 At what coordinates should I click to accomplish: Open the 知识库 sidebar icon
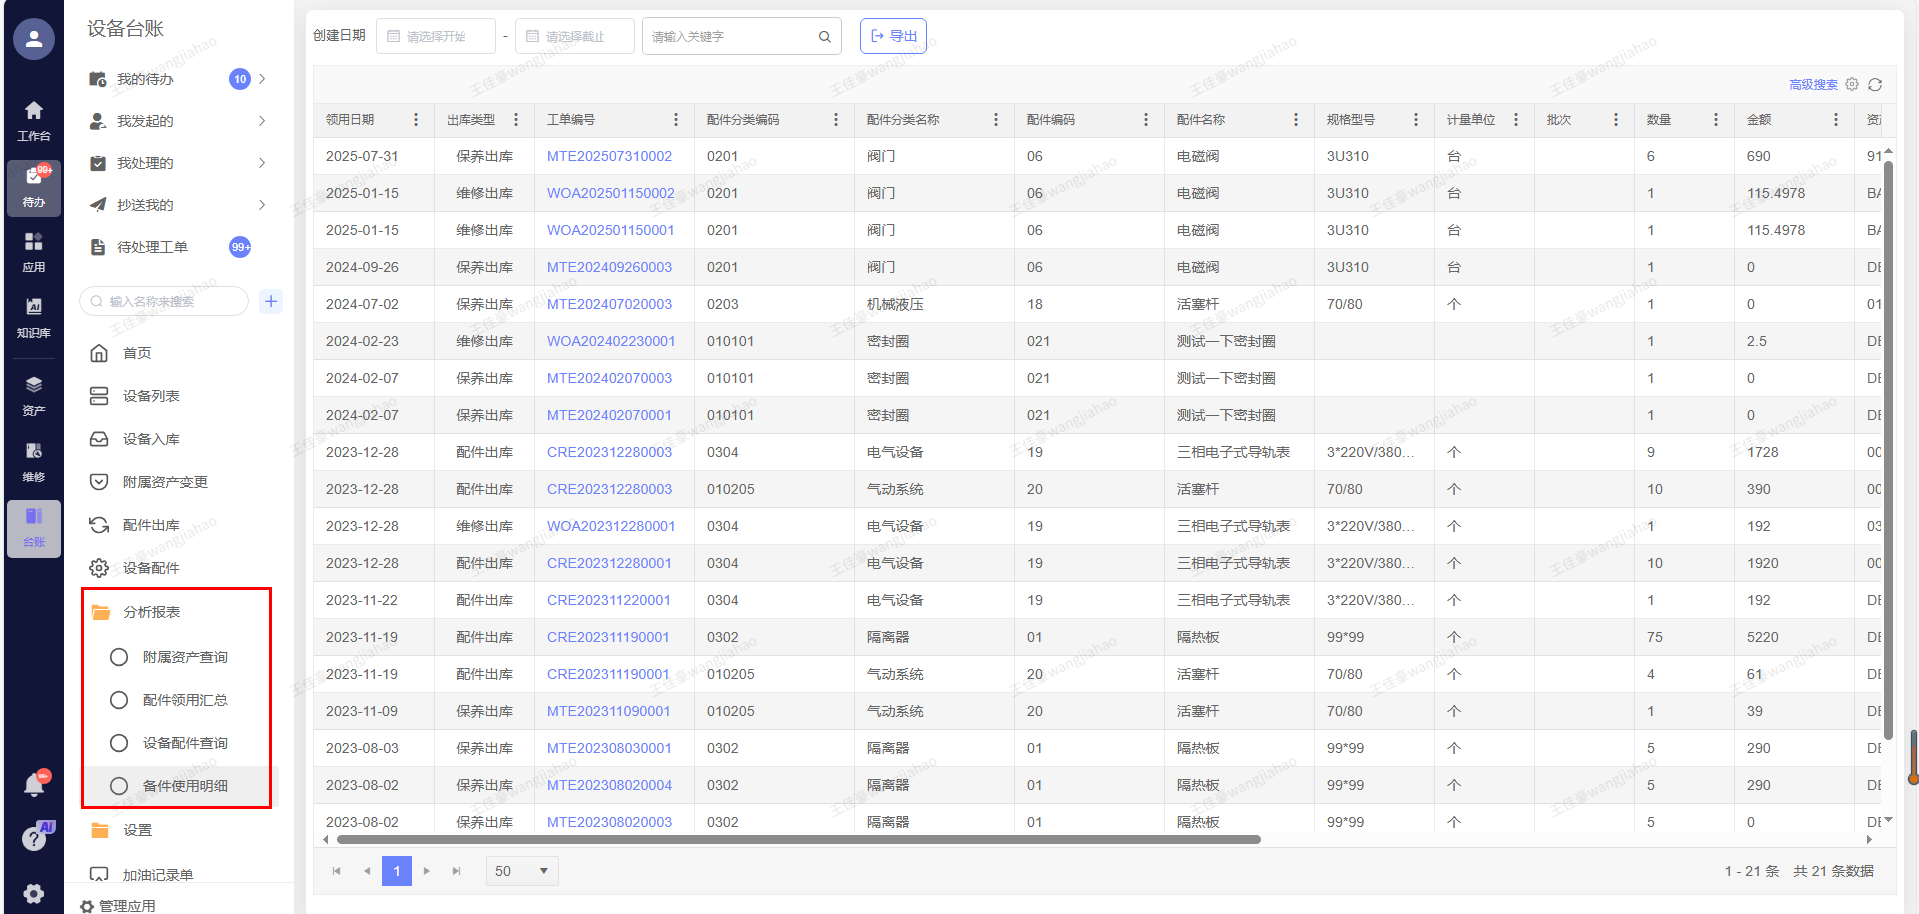coord(34,316)
